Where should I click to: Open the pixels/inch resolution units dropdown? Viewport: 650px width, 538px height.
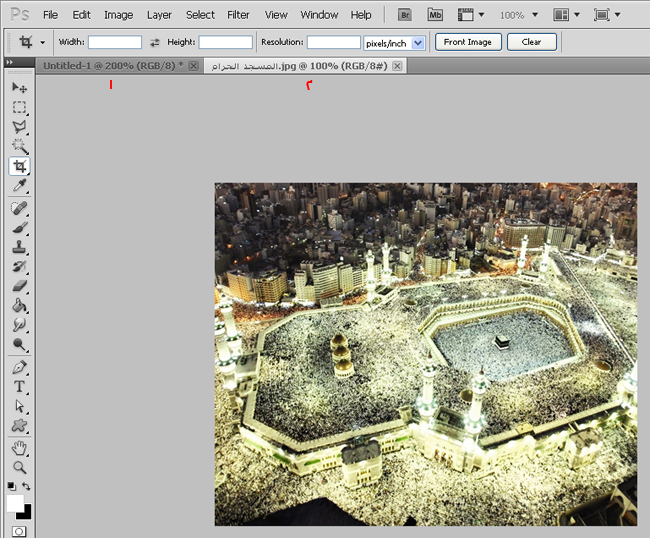click(x=417, y=43)
